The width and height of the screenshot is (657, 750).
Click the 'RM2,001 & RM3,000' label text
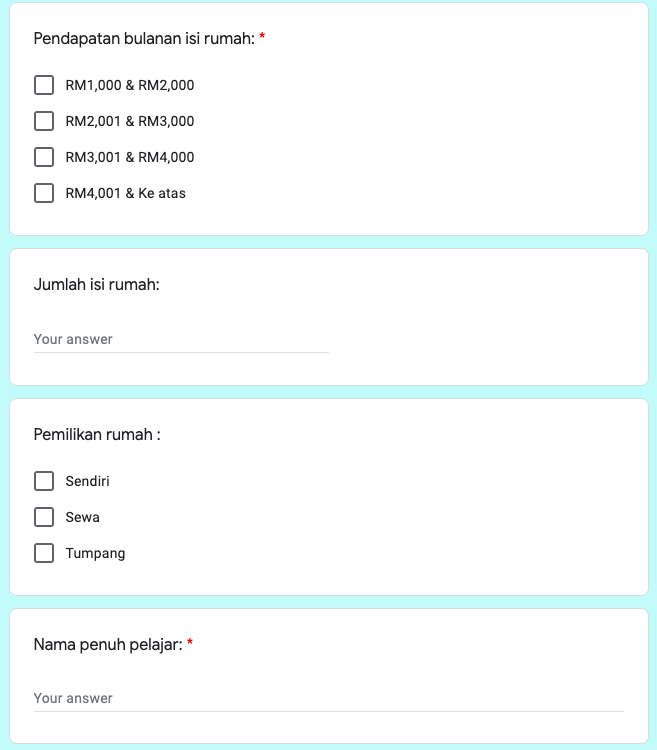[130, 121]
